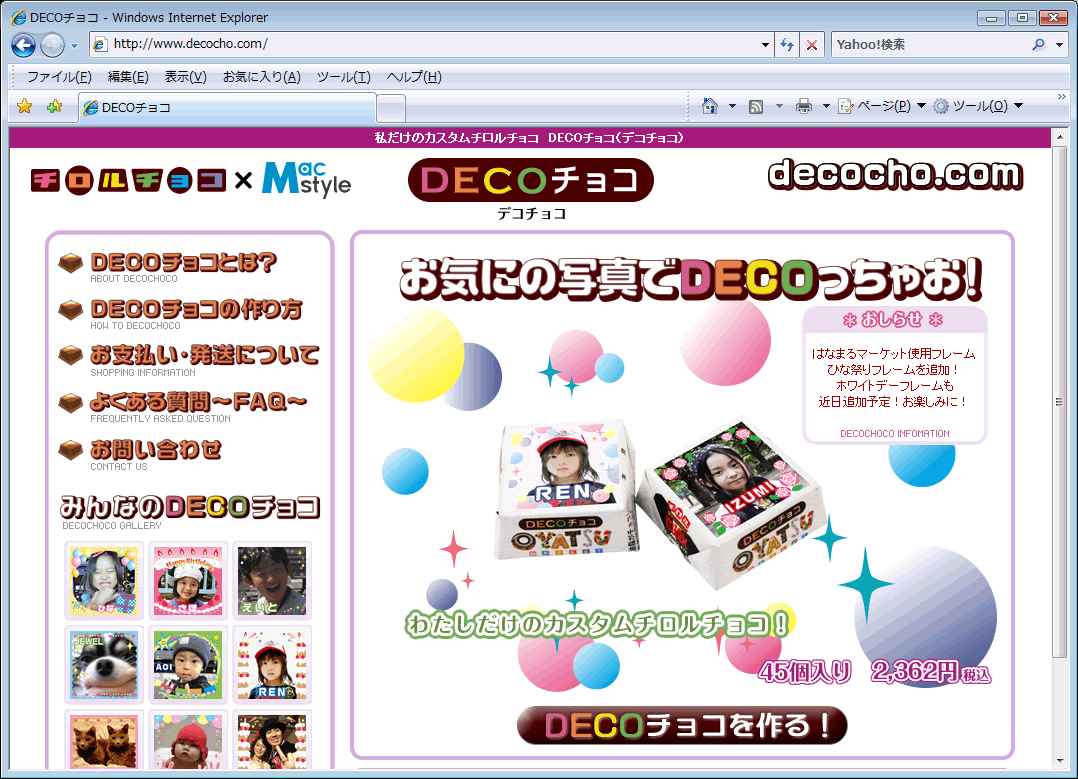Open the お気に入り(A) menu

point(261,77)
